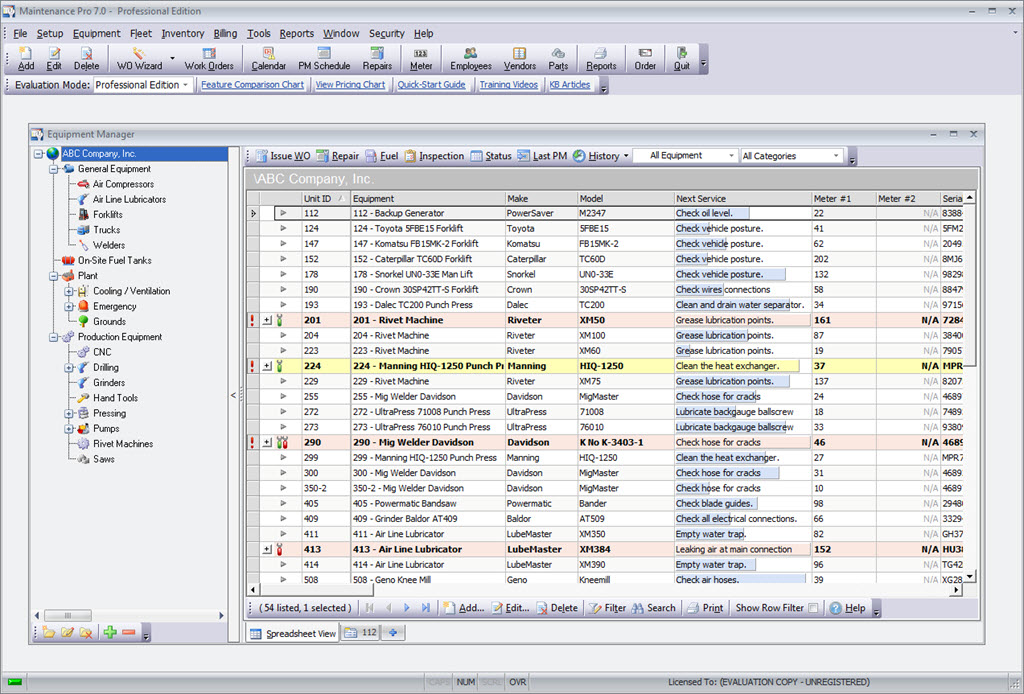
Task: Open the Parts tool
Action: (x=558, y=59)
